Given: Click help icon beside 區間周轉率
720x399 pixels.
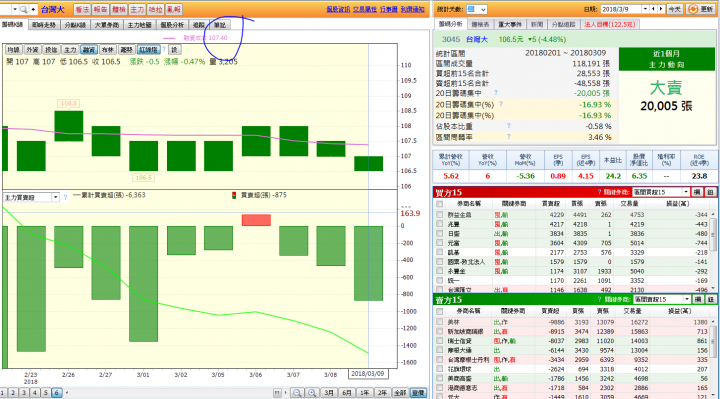Looking at the screenshot, I should (x=509, y=136).
